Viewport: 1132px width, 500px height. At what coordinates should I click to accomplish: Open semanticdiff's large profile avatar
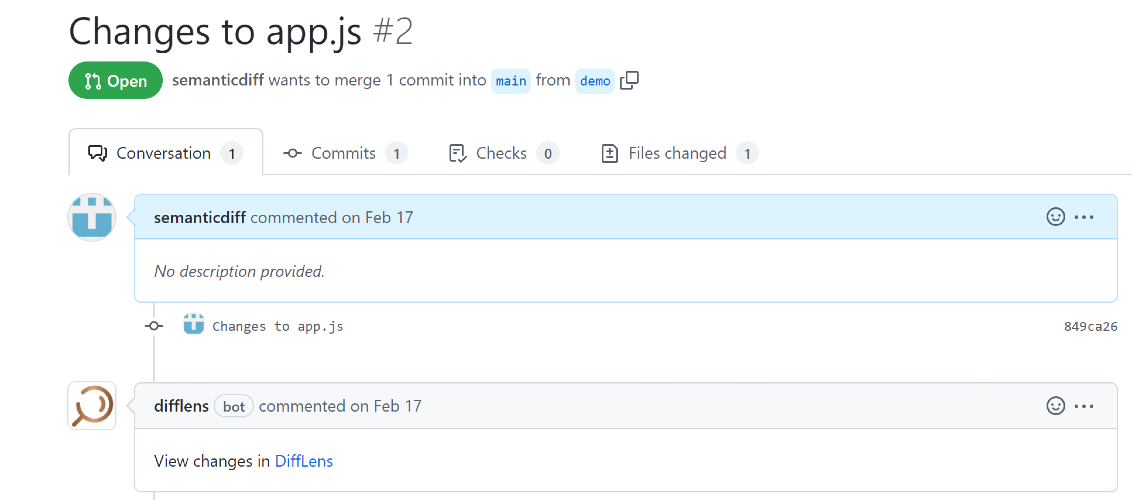92,216
